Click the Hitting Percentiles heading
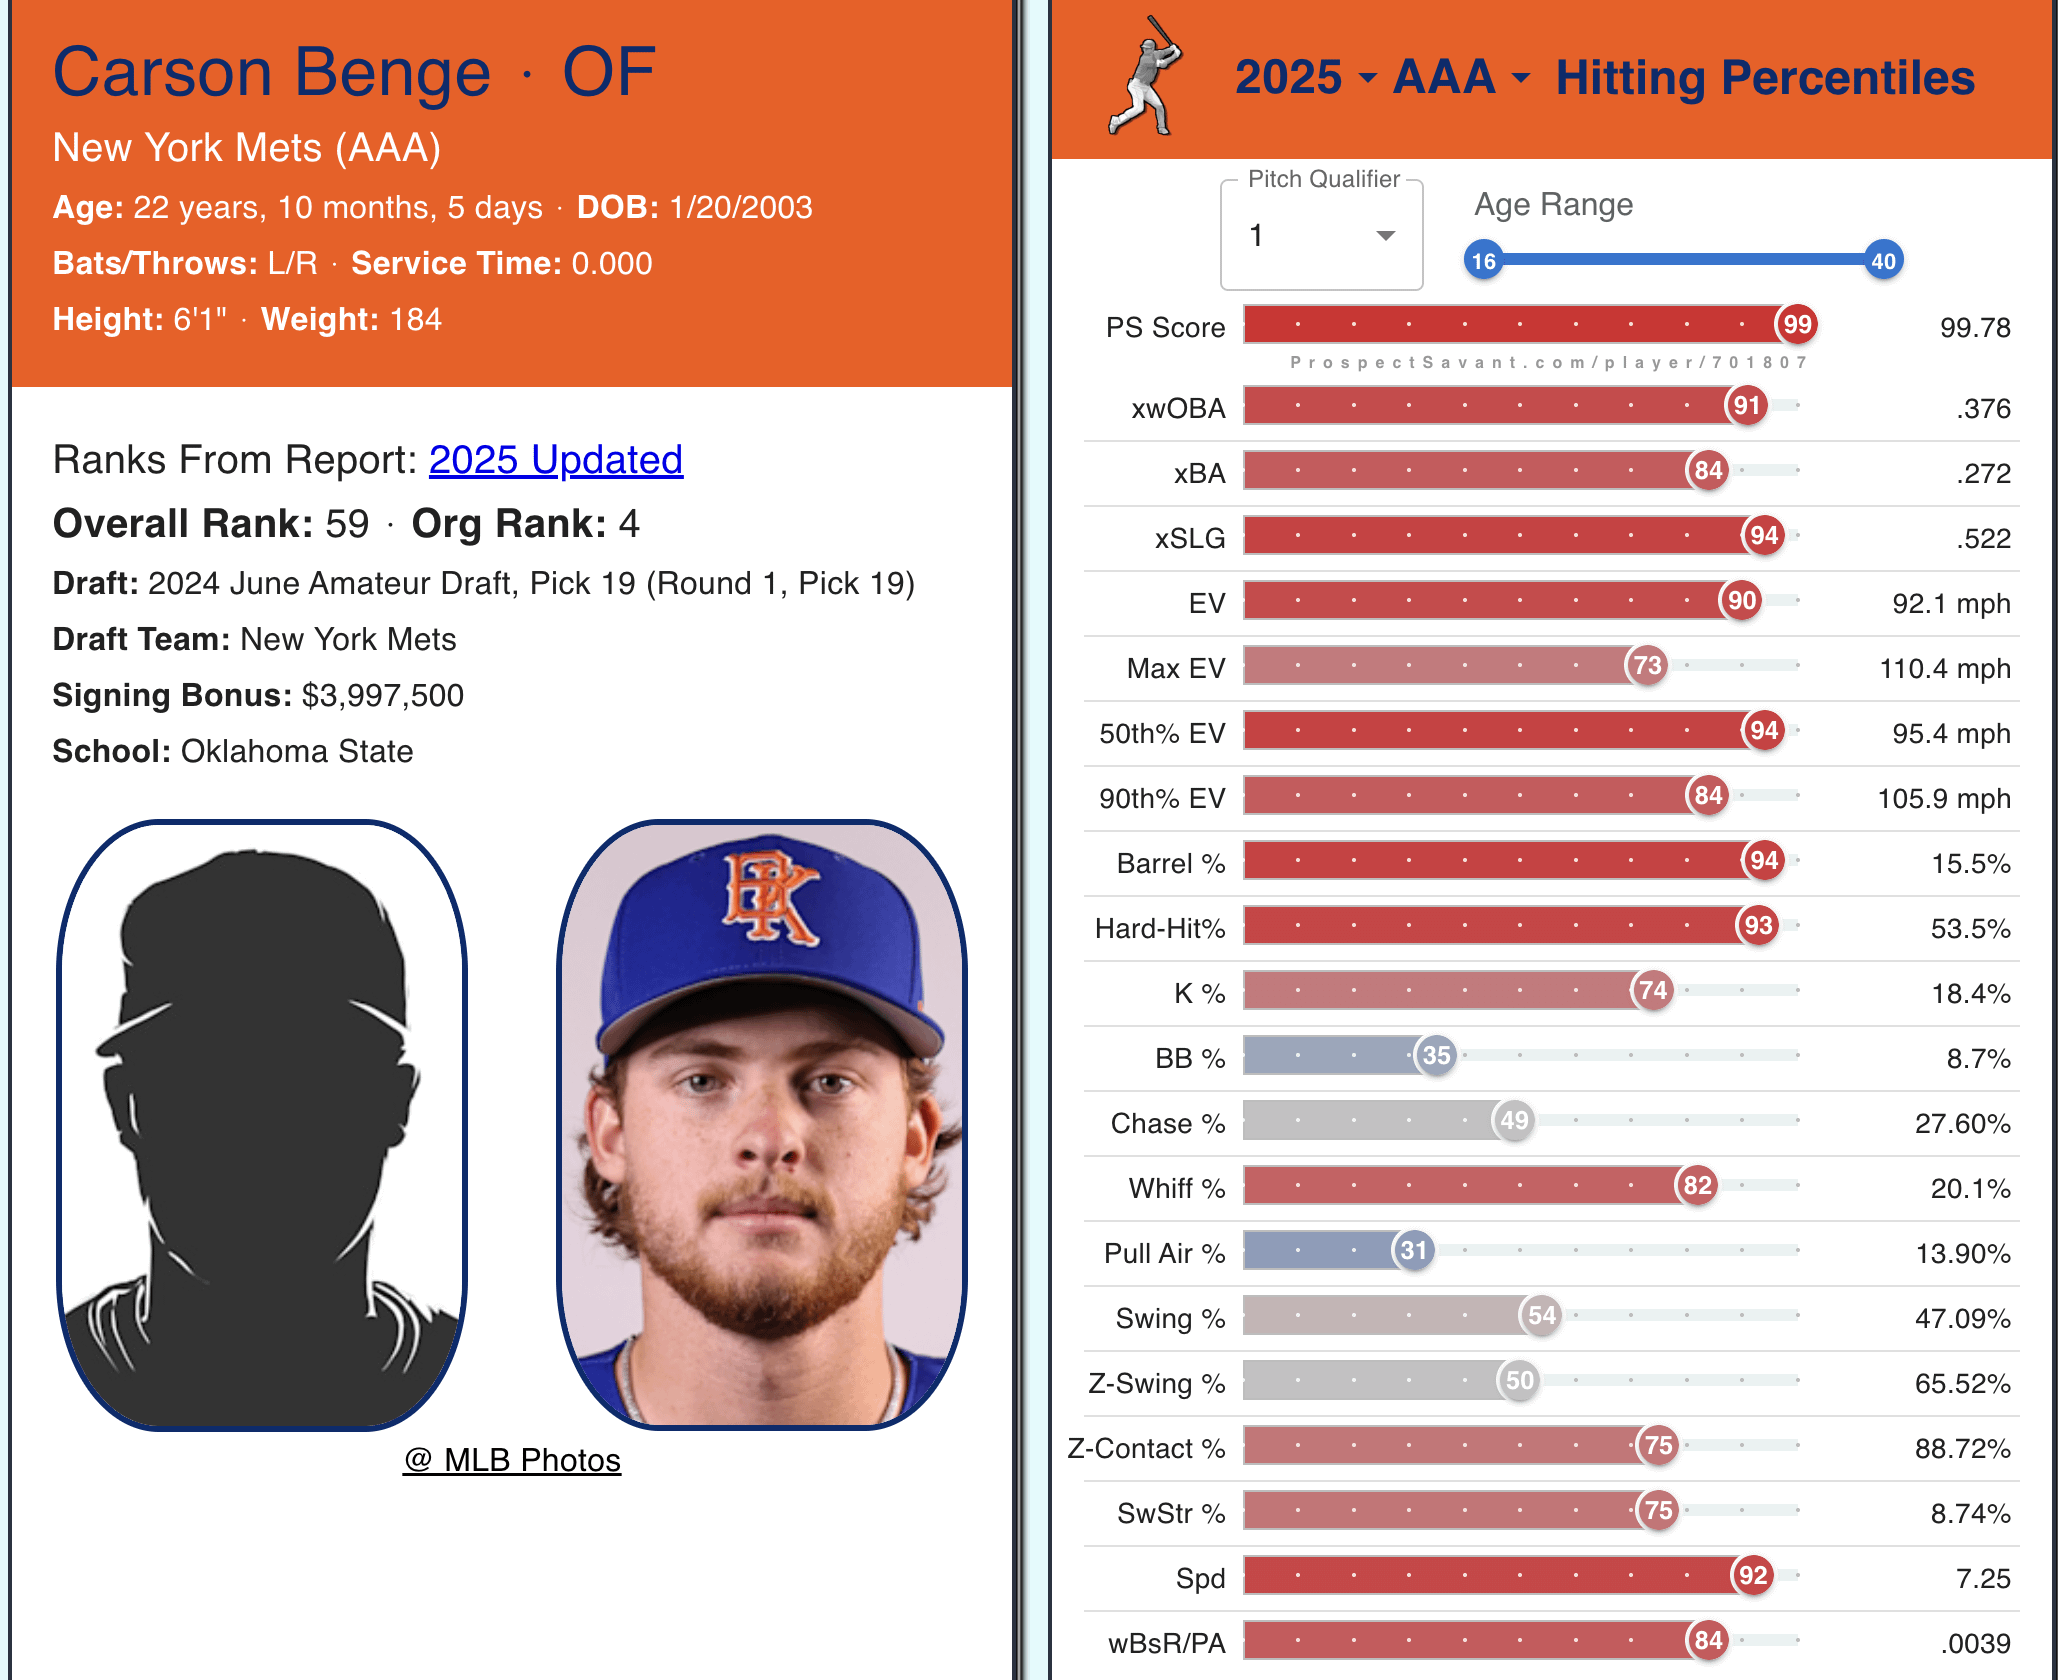 [1765, 78]
